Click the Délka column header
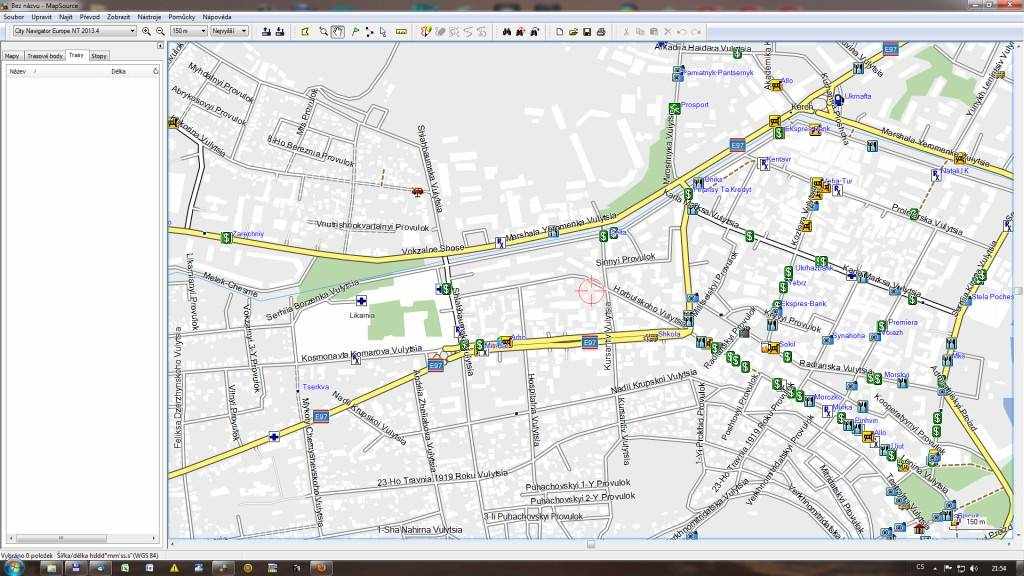 tap(118, 72)
